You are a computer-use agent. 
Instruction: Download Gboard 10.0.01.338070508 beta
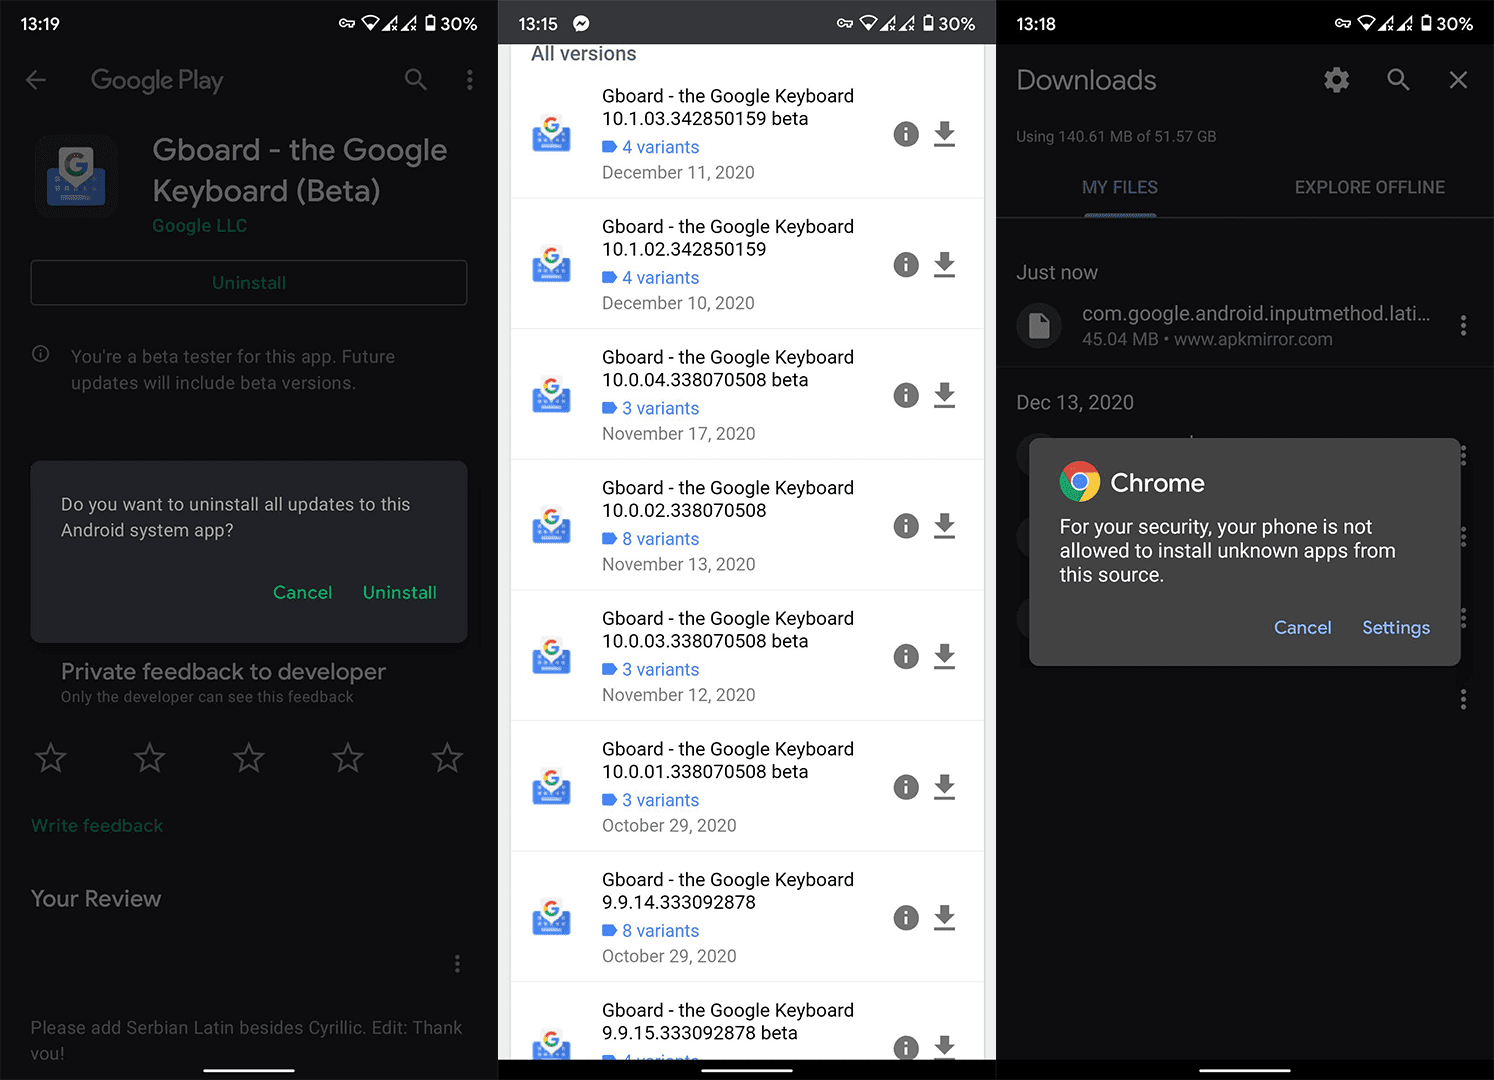[944, 787]
